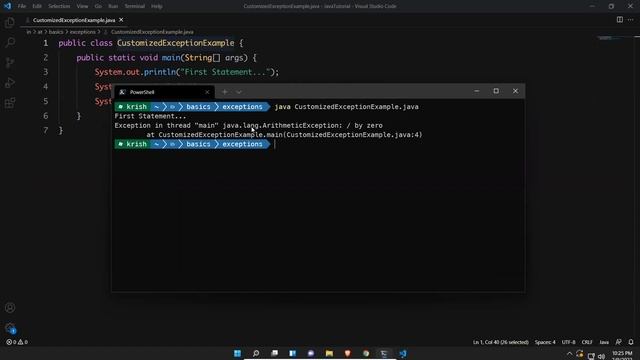The image size is (640, 360).
Task: Click the CustomizedExceptionExample class name in code
Action: click(176, 43)
